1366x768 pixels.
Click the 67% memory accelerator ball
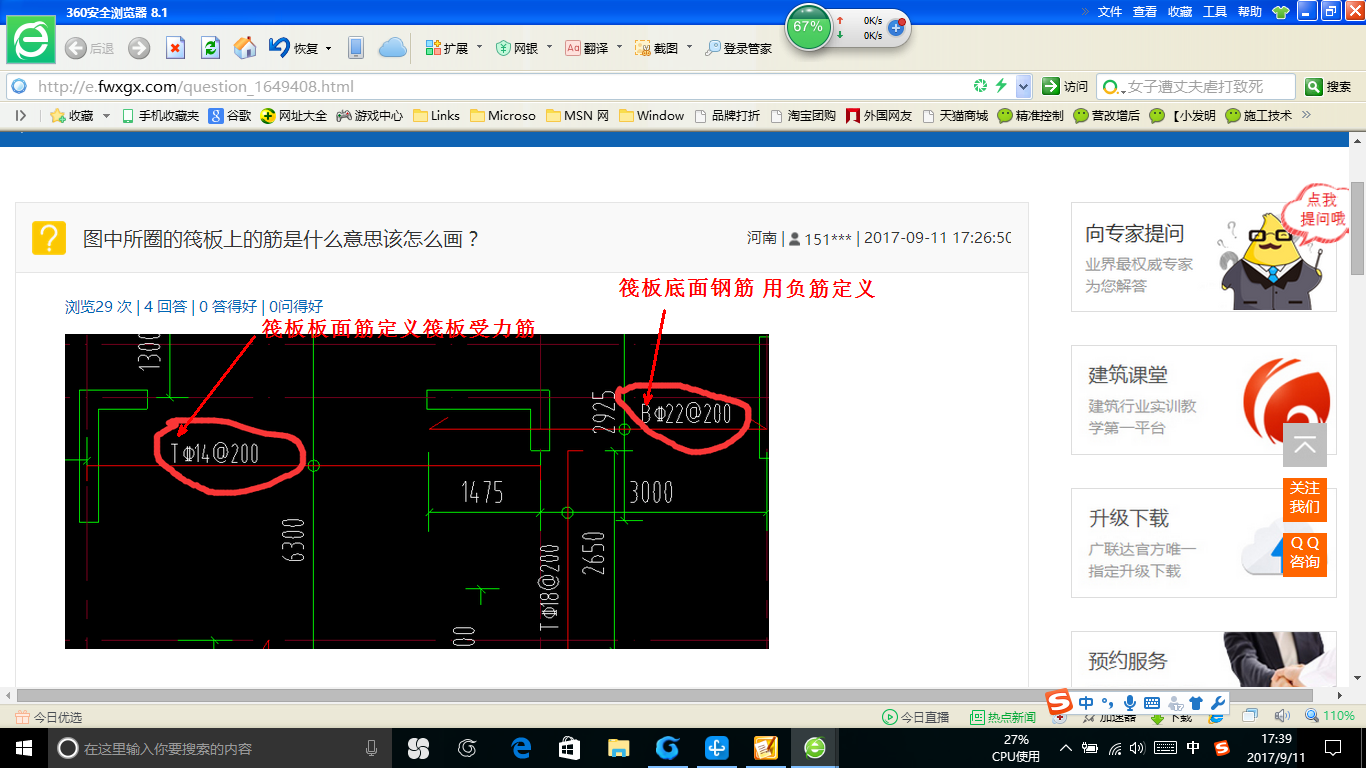[807, 27]
